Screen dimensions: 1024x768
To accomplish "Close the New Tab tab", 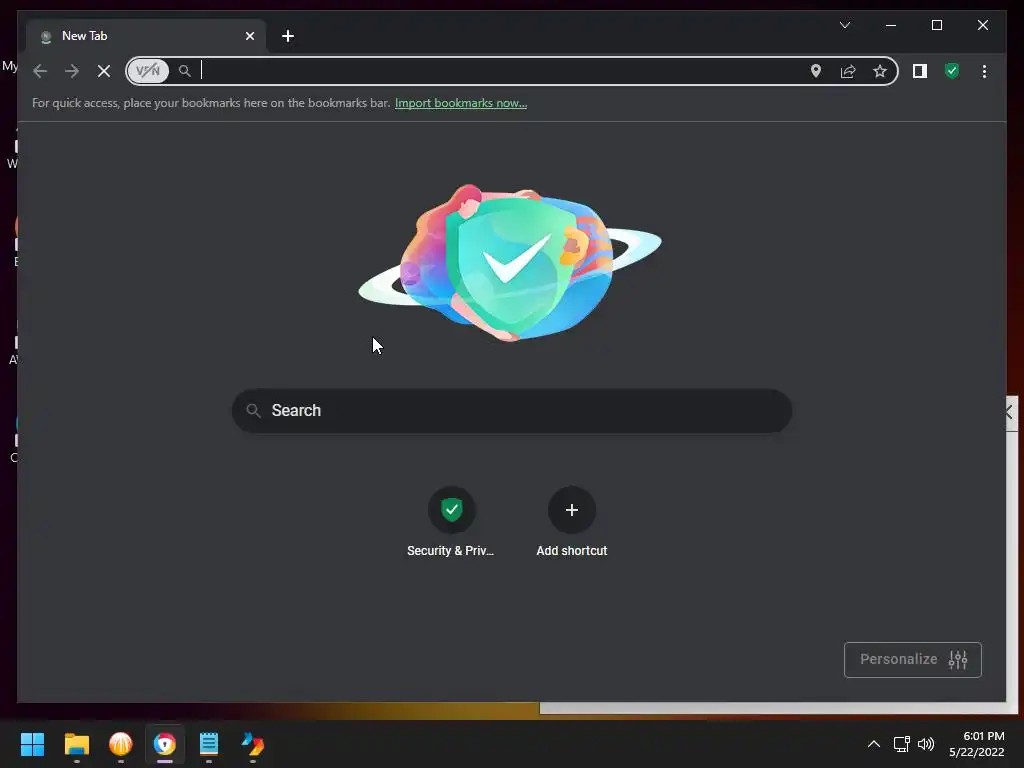I will click(249, 36).
